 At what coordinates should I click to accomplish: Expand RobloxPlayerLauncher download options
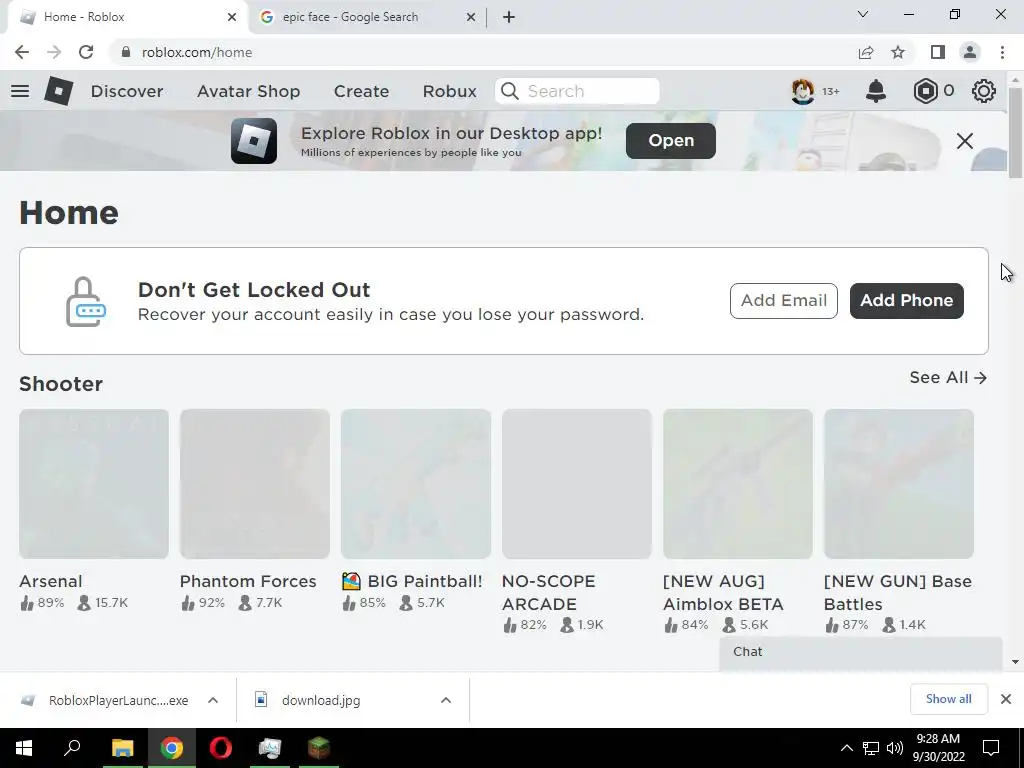(x=213, y=700)
